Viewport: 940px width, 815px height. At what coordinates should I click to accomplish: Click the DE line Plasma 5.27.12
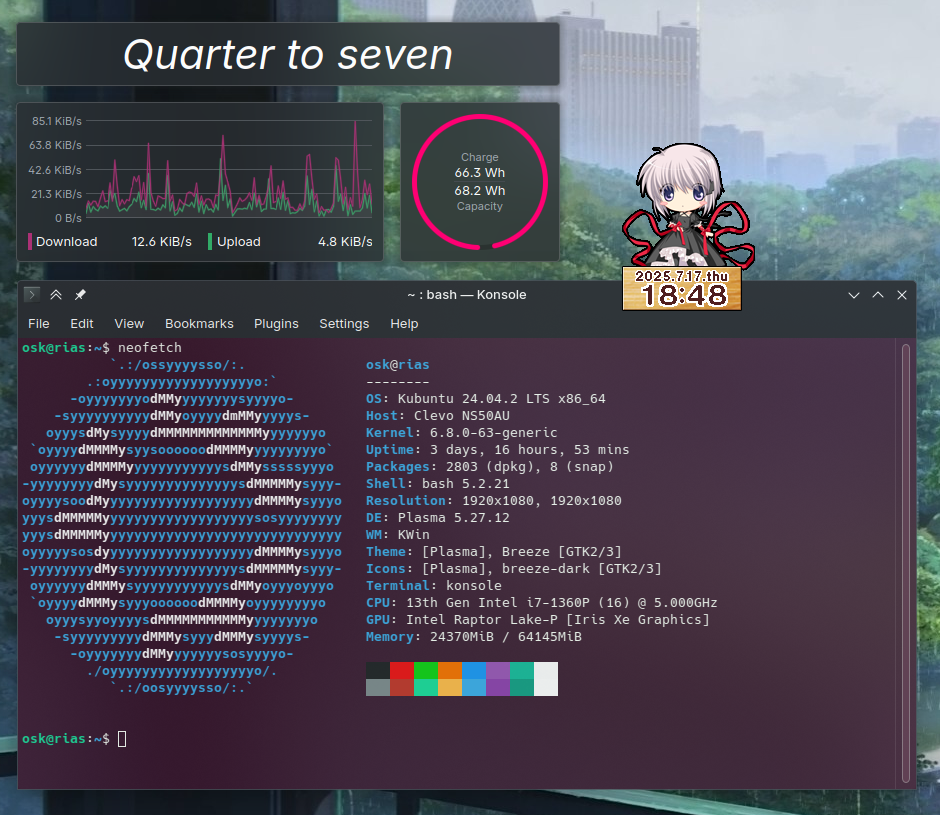point(438,518)
